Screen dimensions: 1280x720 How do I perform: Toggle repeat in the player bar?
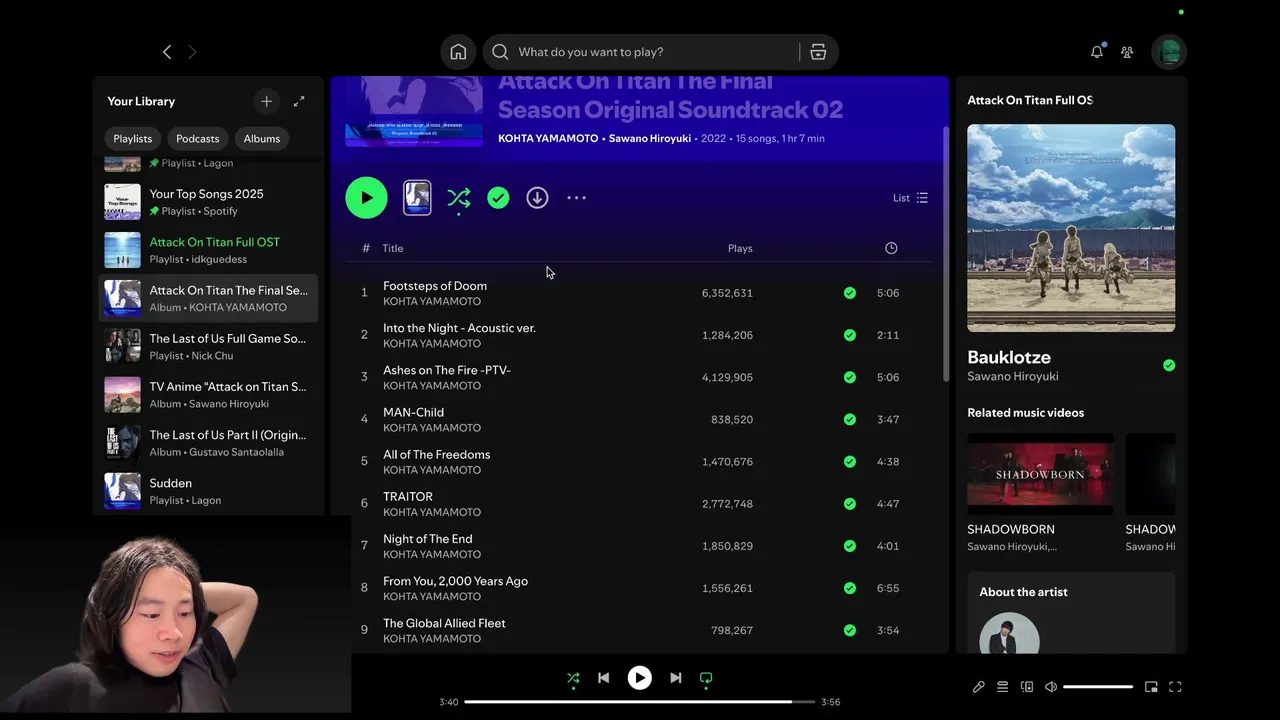click(706, 678)
